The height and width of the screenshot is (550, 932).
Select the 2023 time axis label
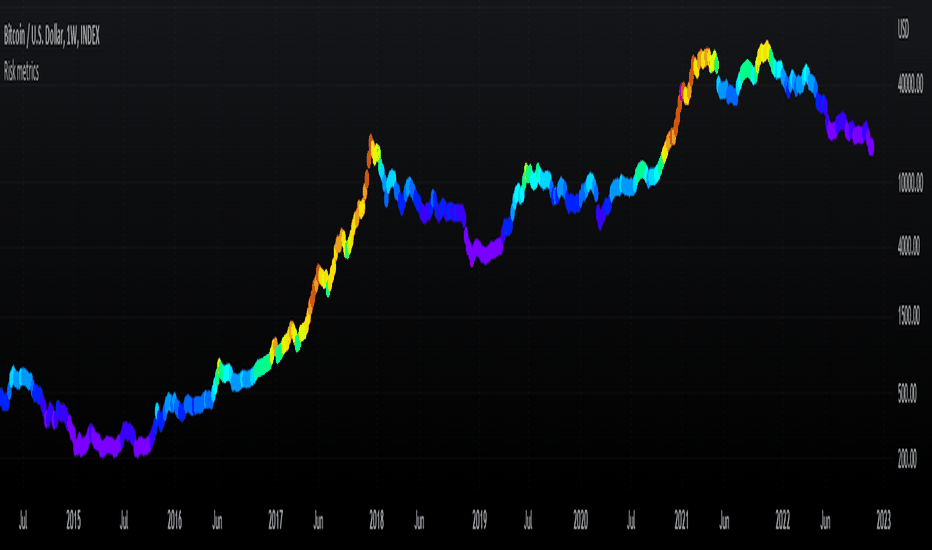click(x=883, y=520)
